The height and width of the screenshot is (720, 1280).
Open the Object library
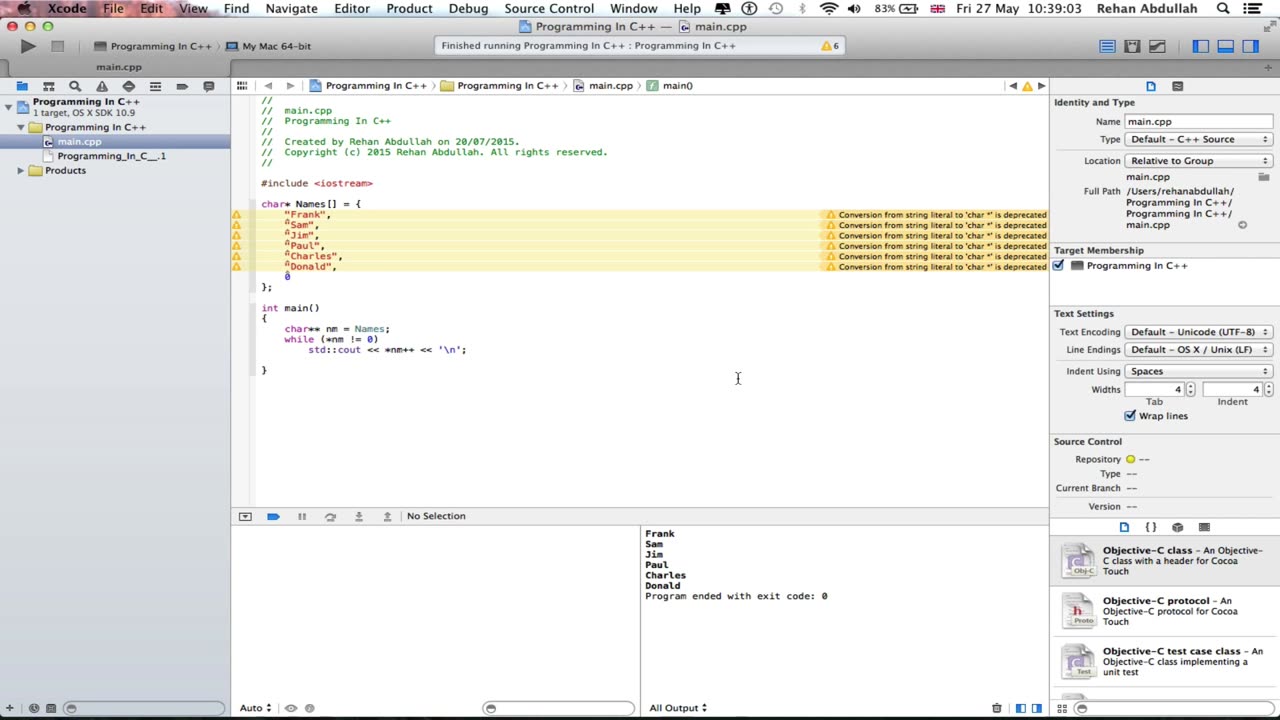1177,527
